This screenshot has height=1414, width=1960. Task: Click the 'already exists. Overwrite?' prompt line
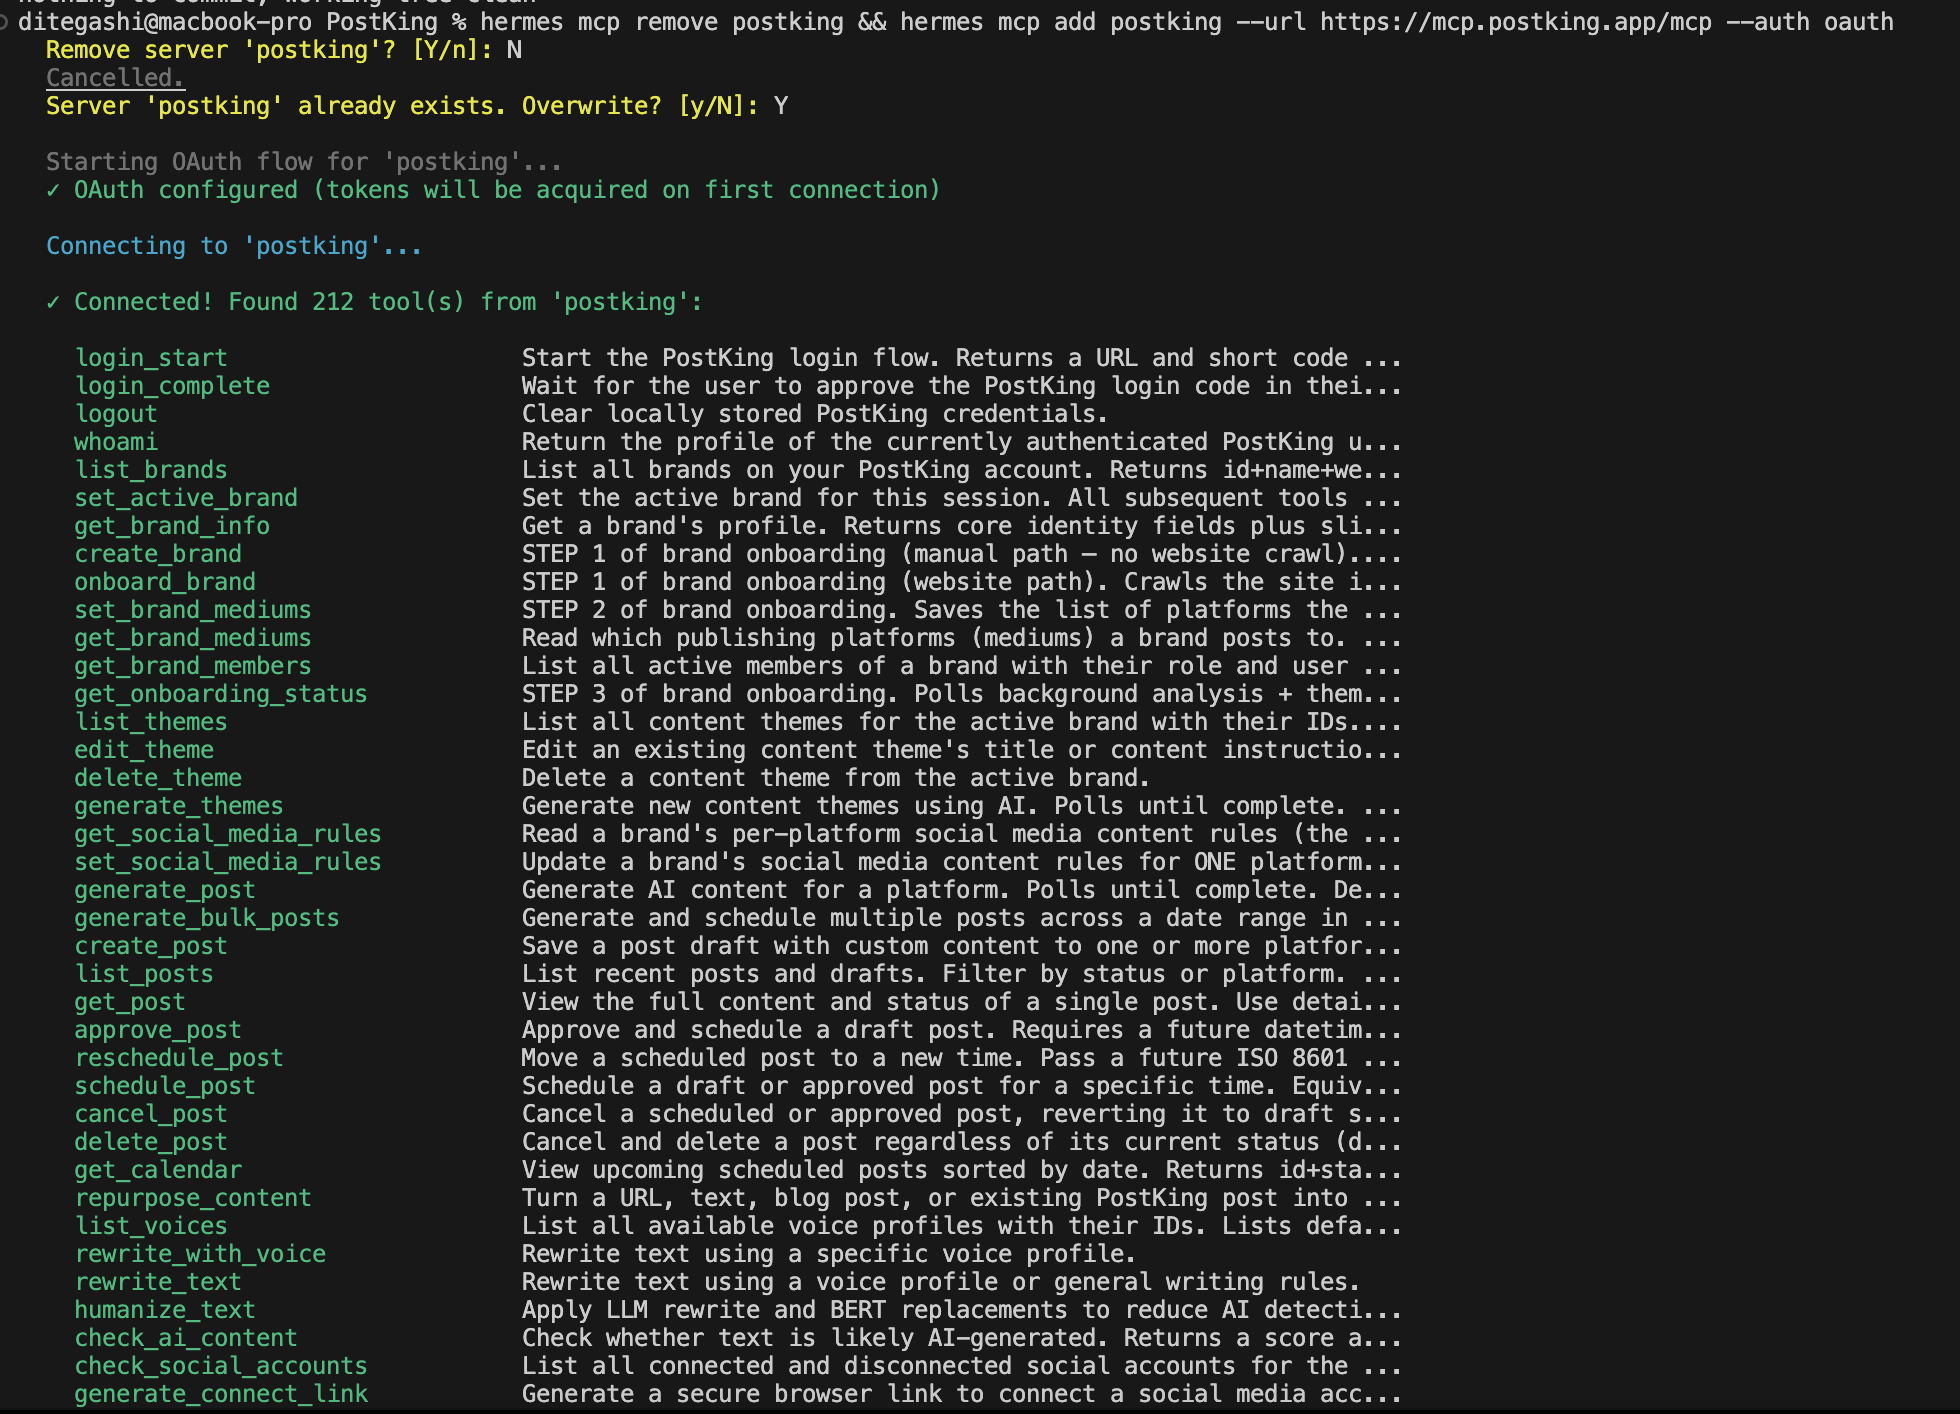coord(417,106)
